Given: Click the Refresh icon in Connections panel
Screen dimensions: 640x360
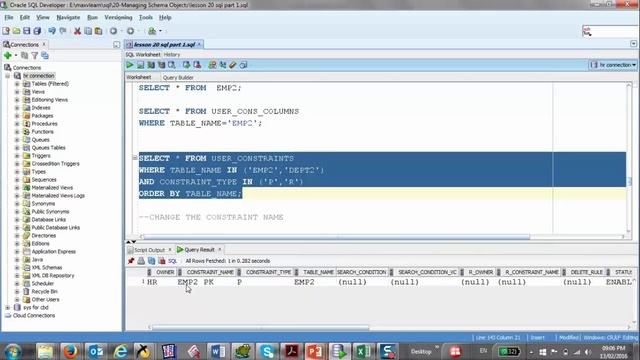Looking at the screenshot, I should (x=24, y=56).
